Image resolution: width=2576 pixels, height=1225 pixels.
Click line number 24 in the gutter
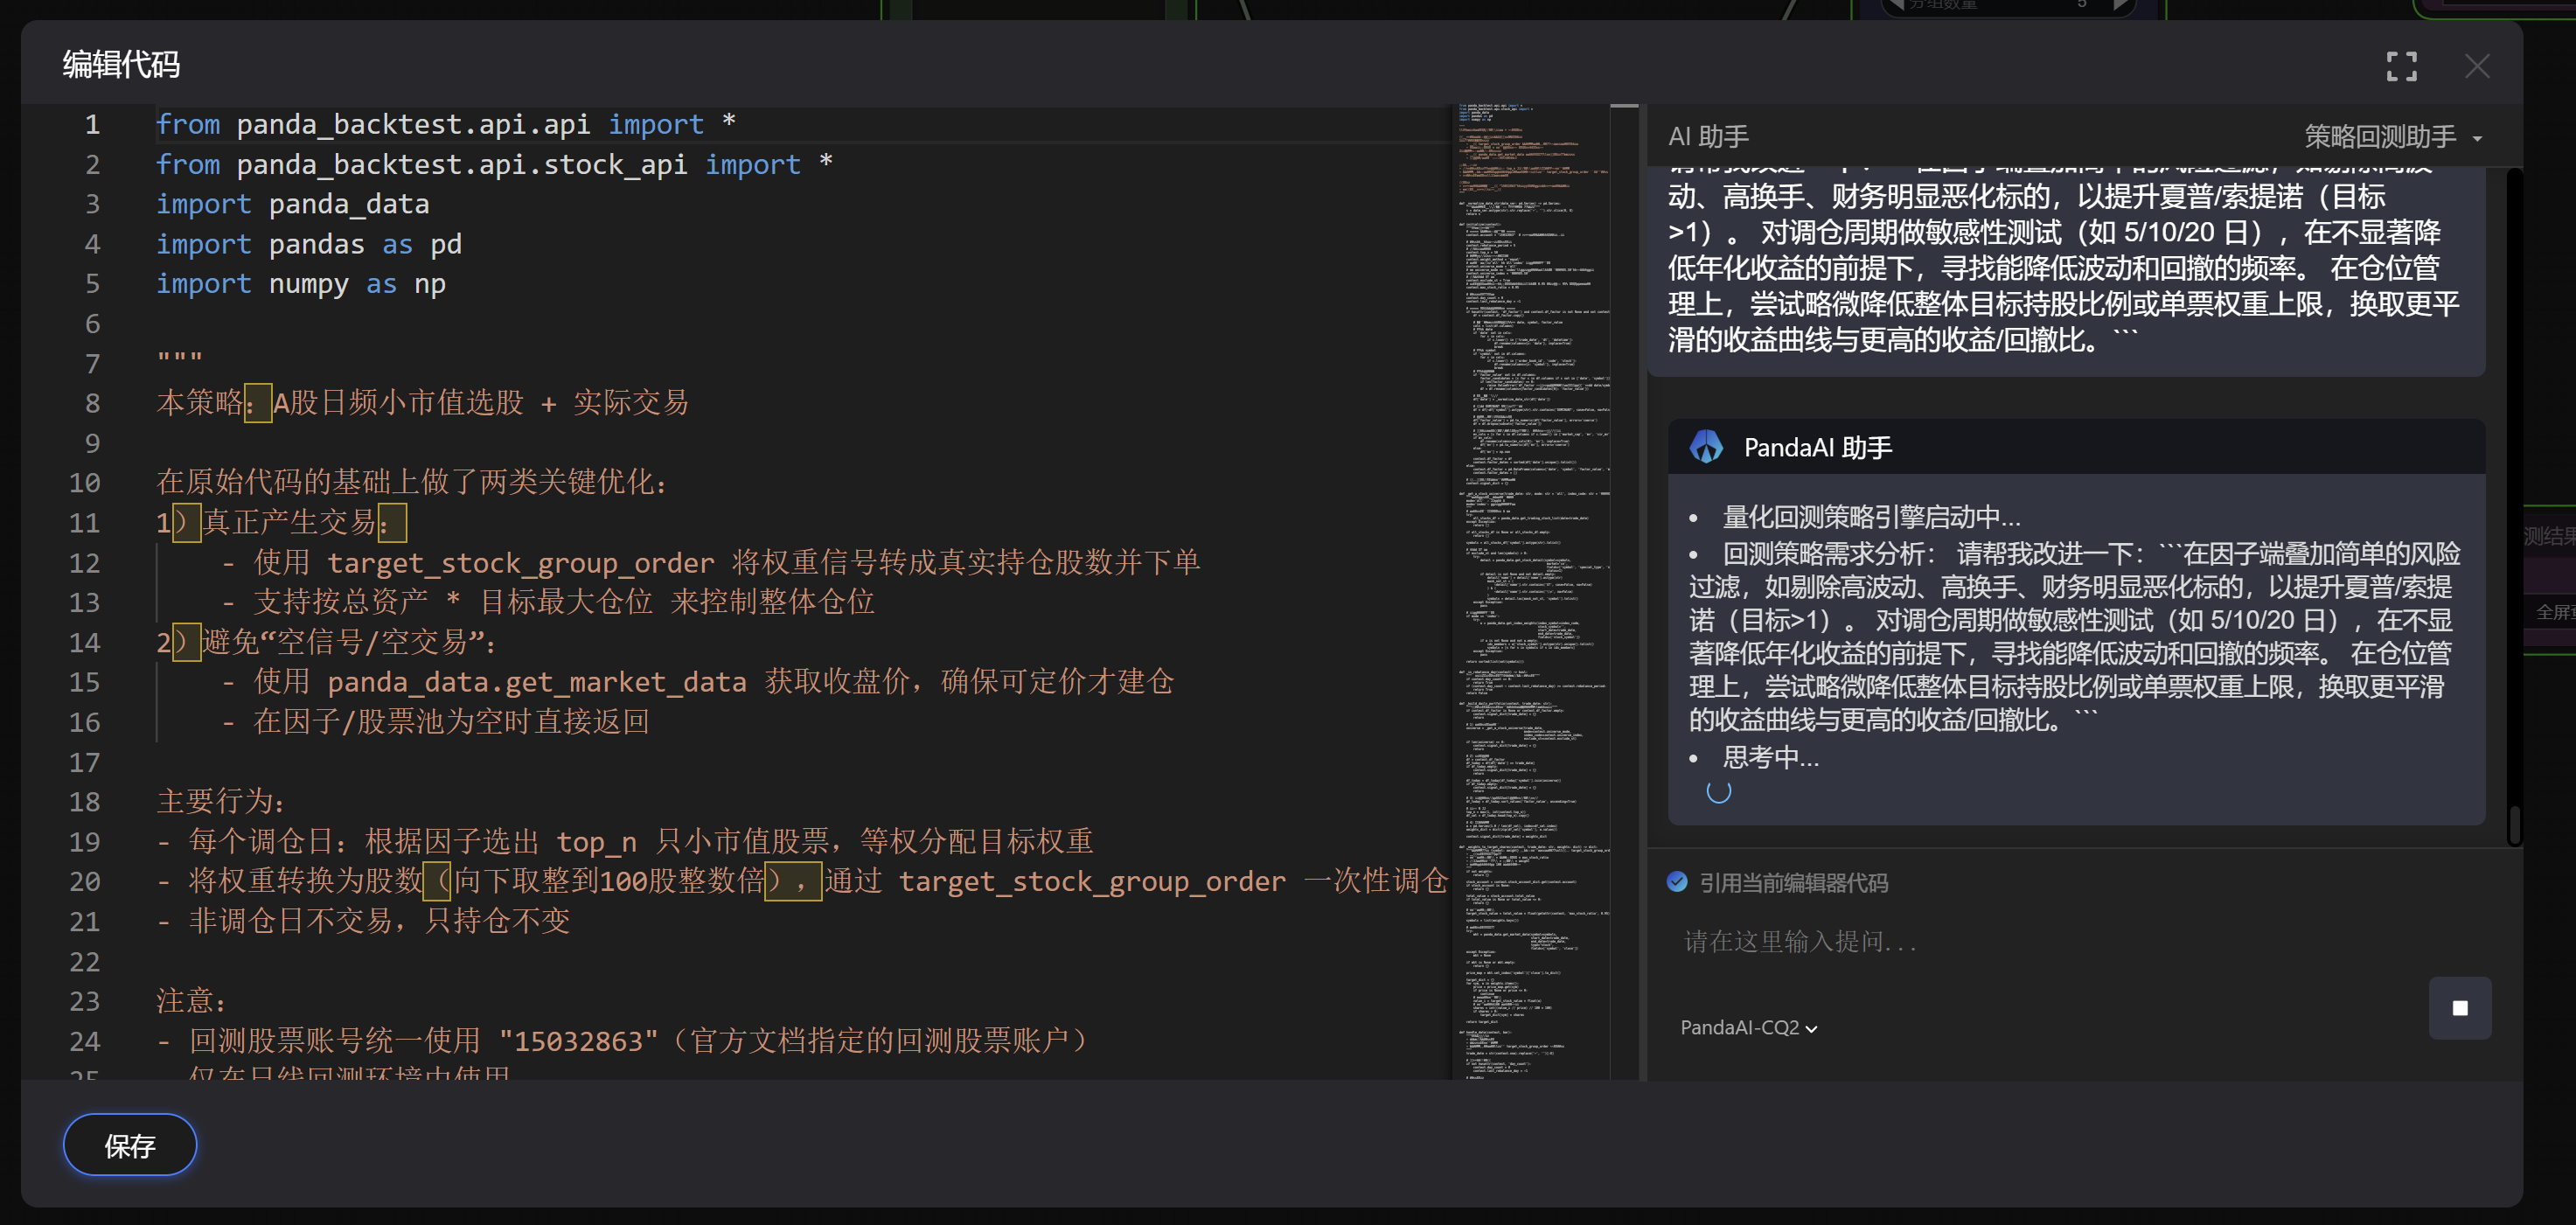coord(85,1042)
